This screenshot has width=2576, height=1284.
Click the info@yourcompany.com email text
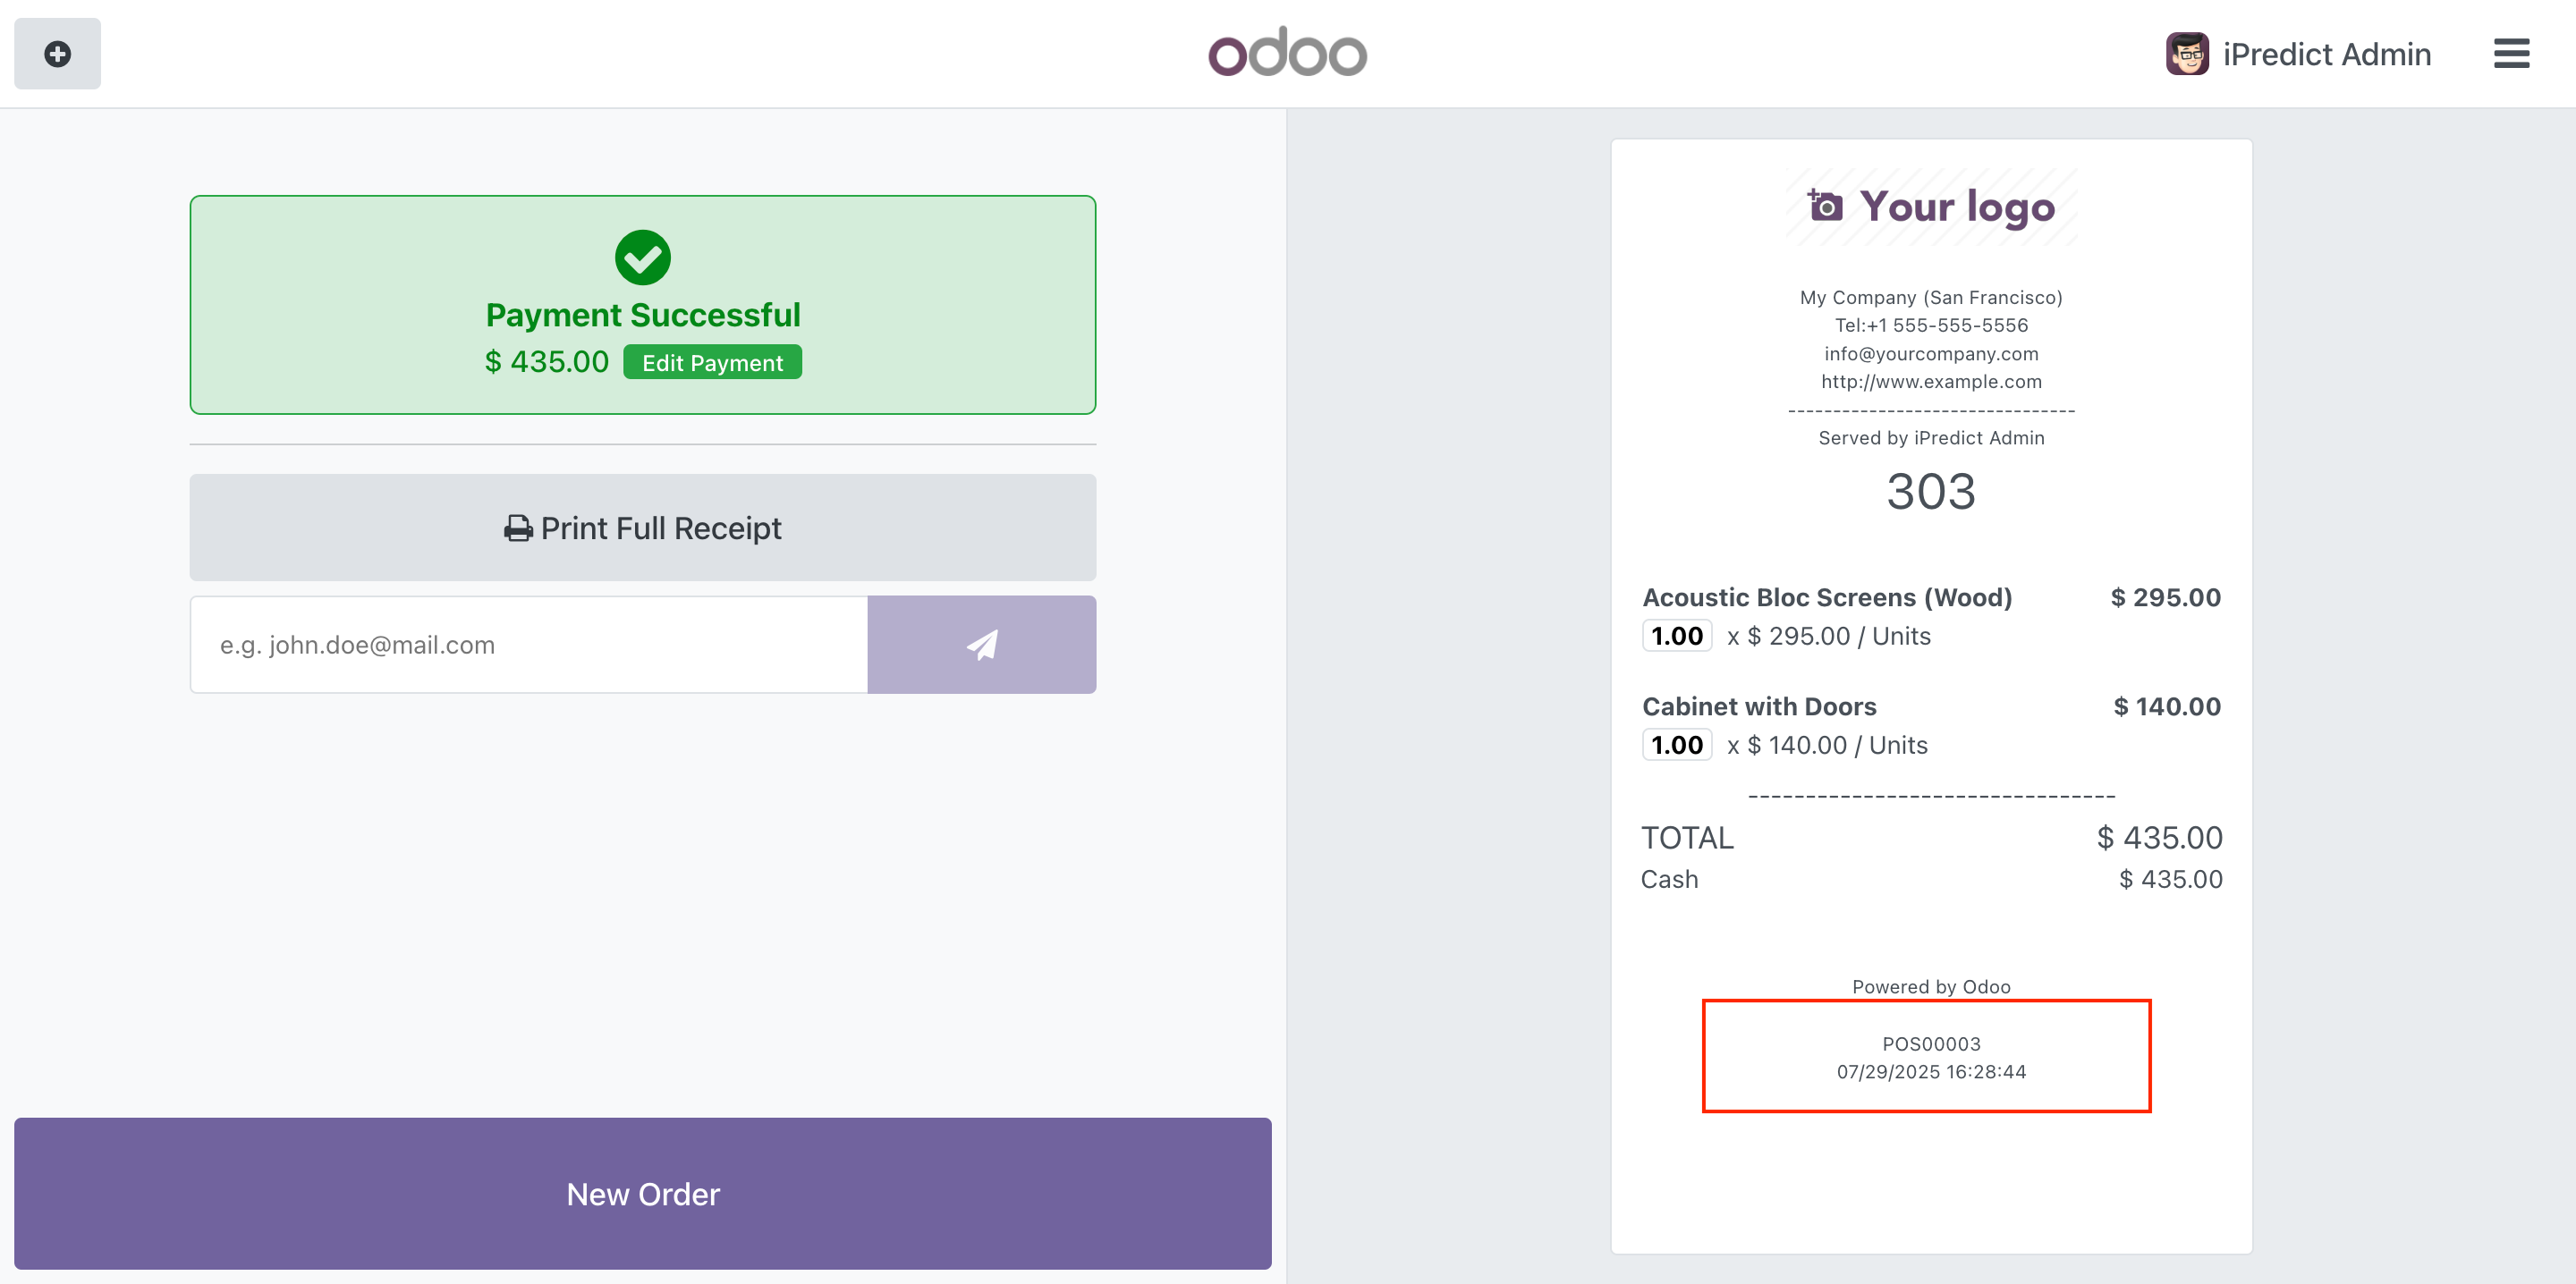click(1930, 354)
